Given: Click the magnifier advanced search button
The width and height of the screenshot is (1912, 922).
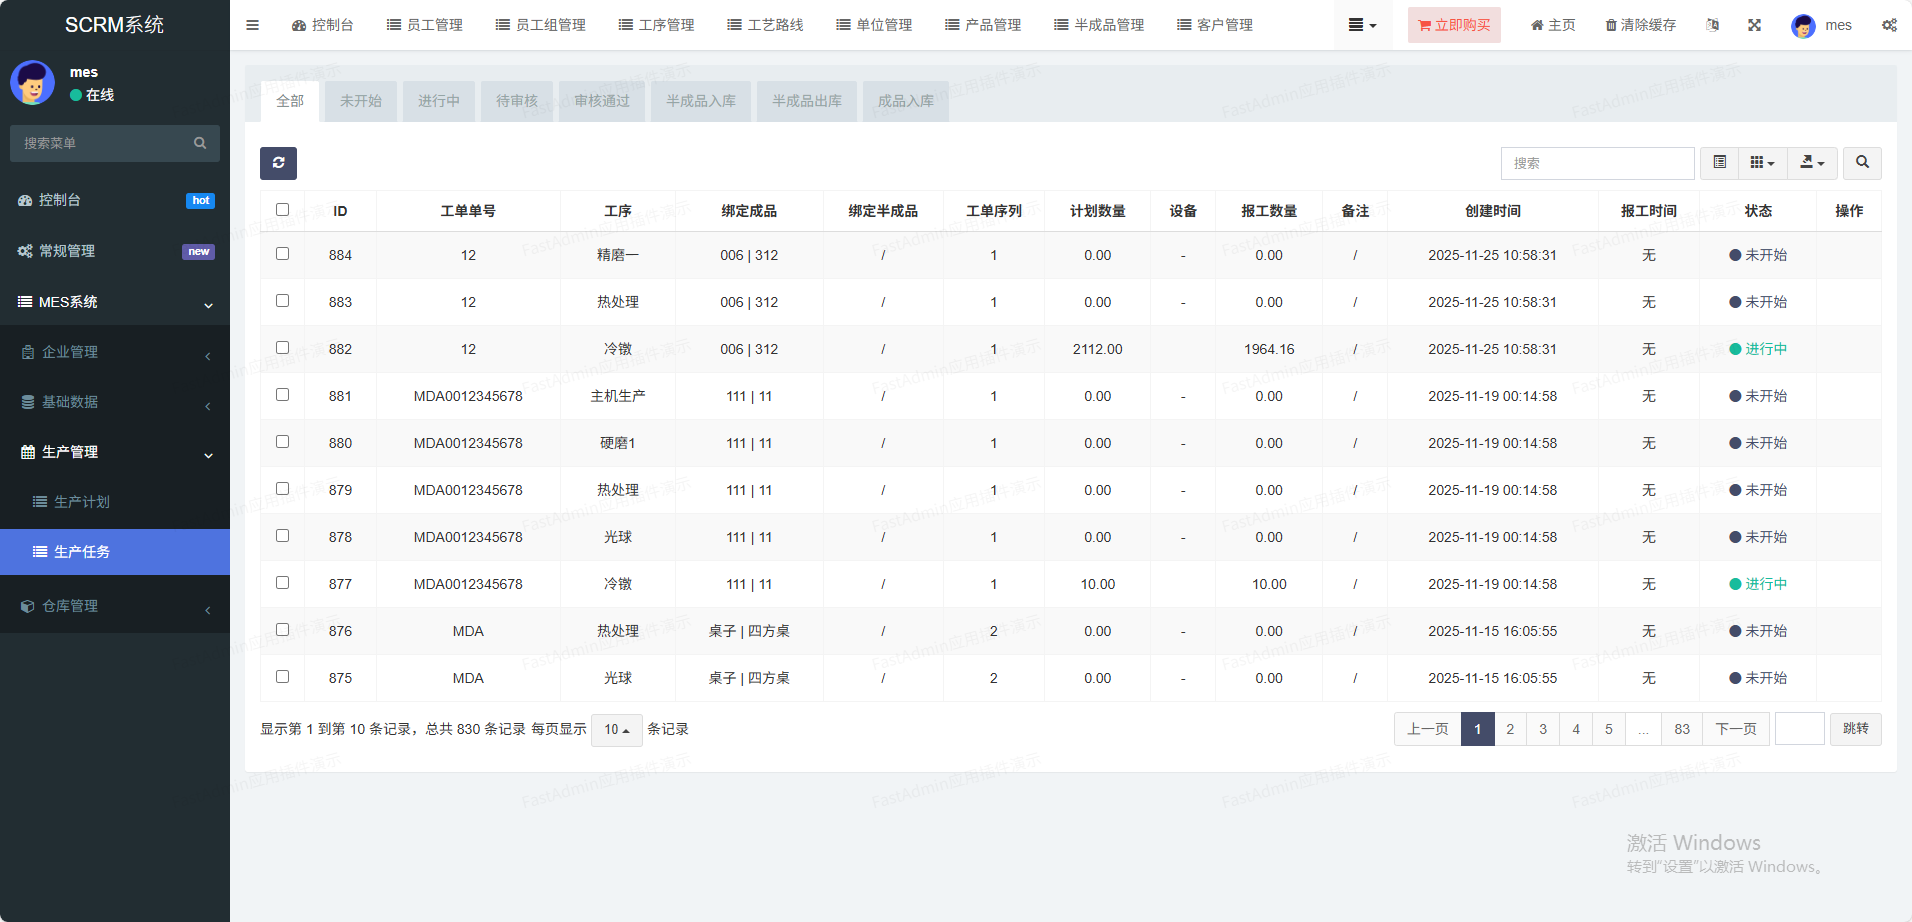Looking at the screenshot, I should [x=1861, y=163].
